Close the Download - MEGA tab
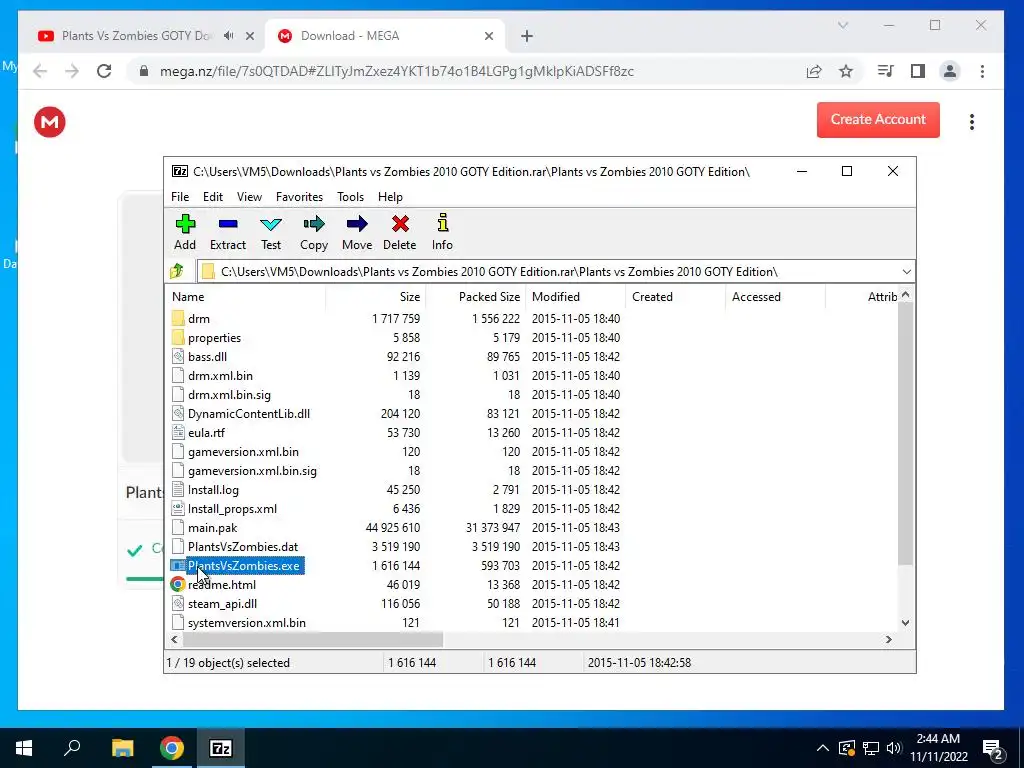The image size is (1024, 768). (x=489, y=36)
